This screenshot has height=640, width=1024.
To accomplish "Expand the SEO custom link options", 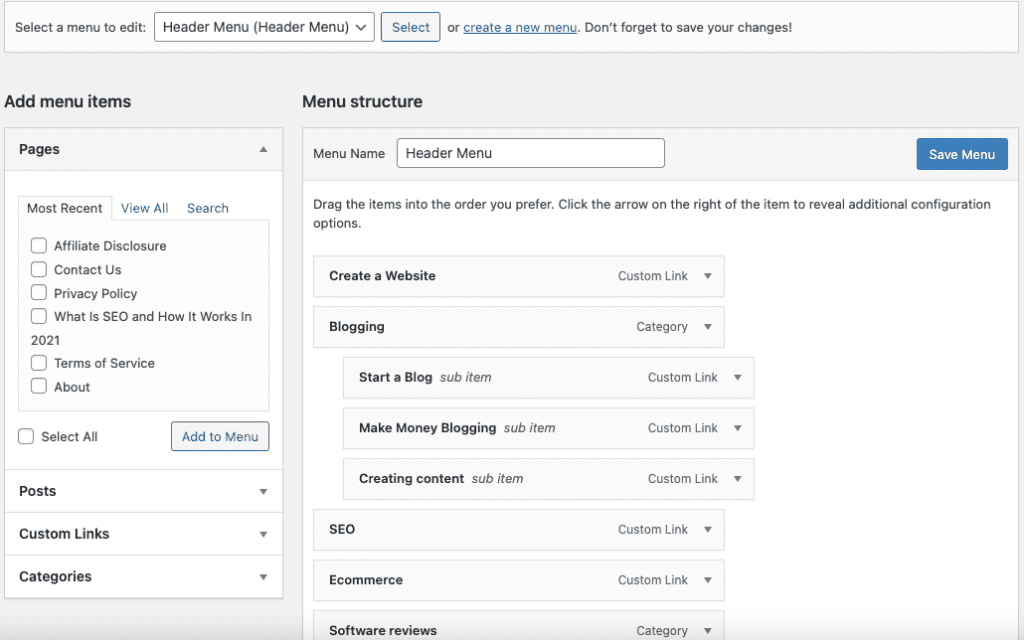I will pos(709,529).
